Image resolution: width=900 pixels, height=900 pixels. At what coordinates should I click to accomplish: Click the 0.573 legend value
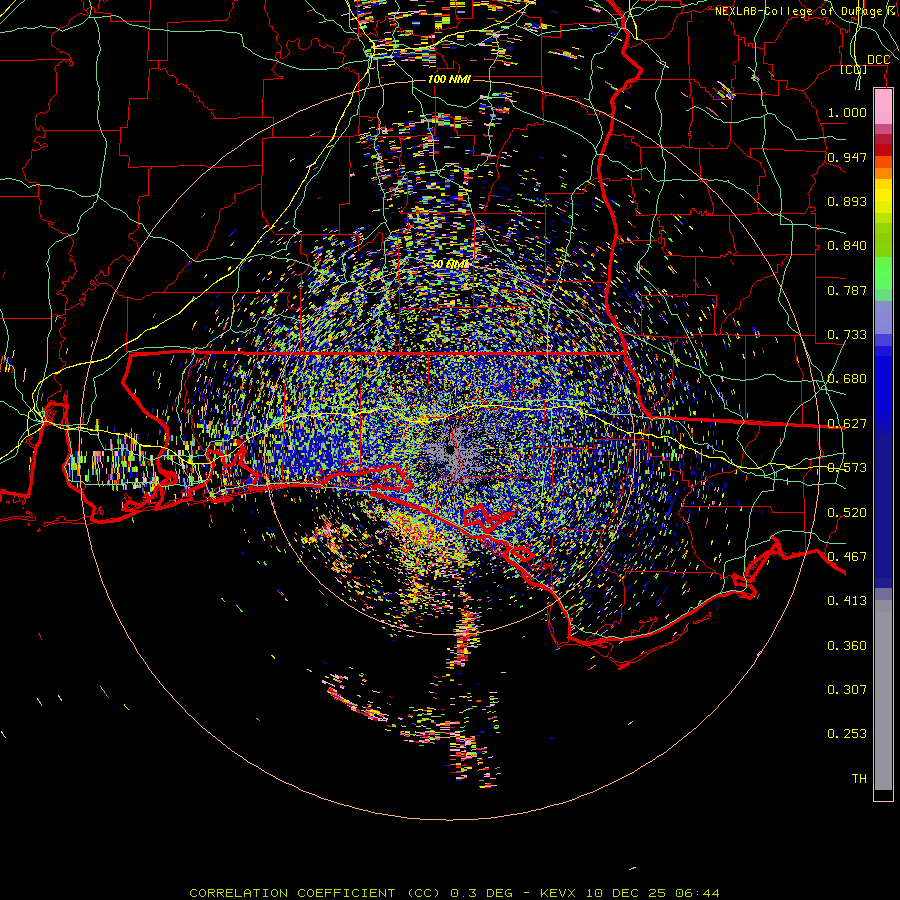click(847, 468)
